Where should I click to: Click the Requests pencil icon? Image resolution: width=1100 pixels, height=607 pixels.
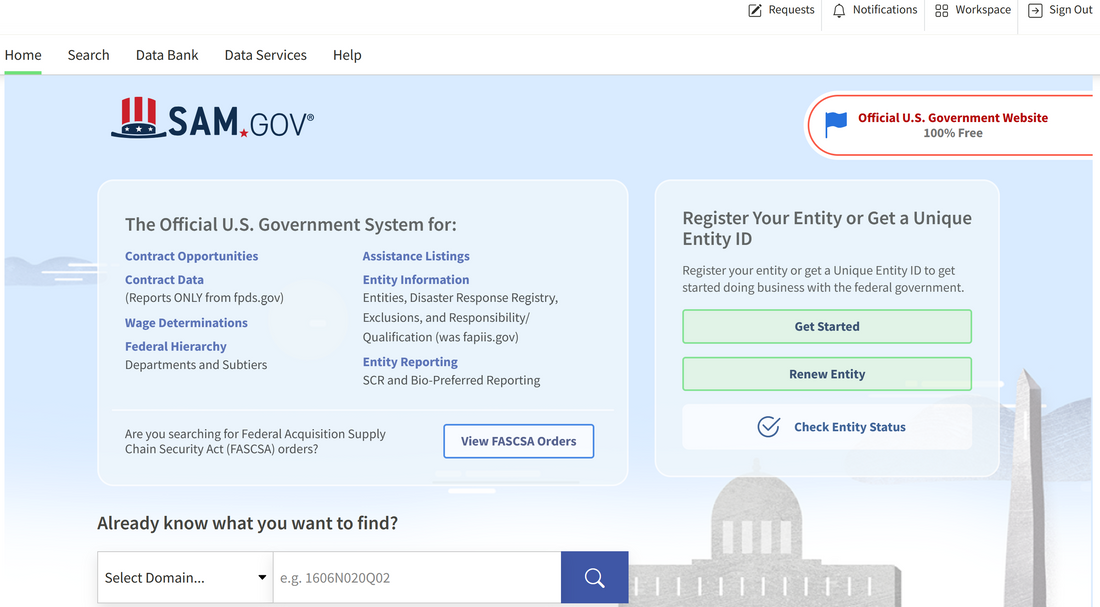[x=755, y=11]
